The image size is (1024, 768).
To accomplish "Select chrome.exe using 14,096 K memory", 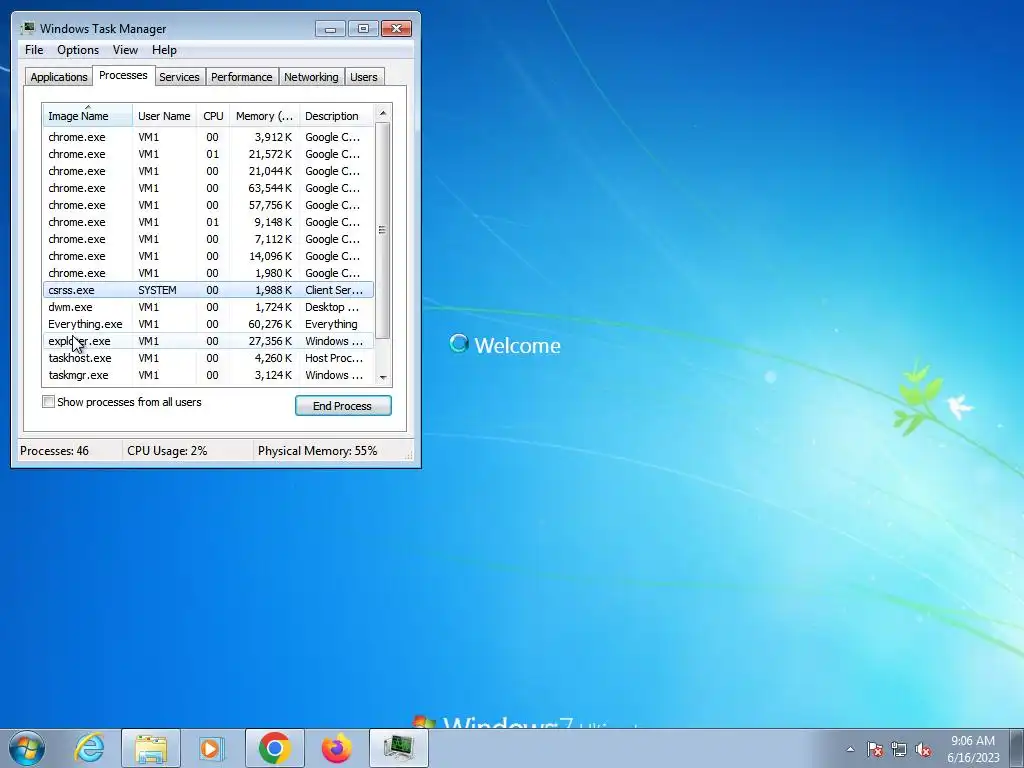I will (x=208, y=256).
